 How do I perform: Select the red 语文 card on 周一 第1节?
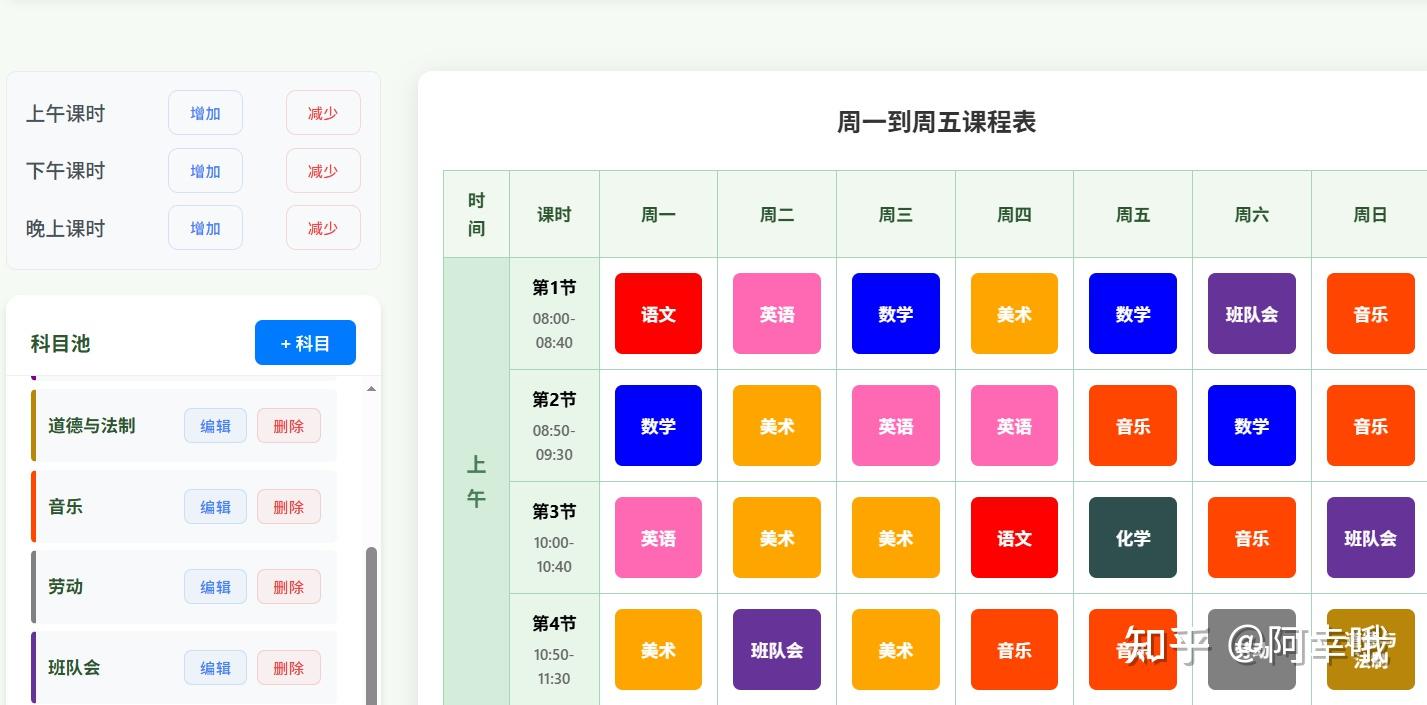coord(658,314)
